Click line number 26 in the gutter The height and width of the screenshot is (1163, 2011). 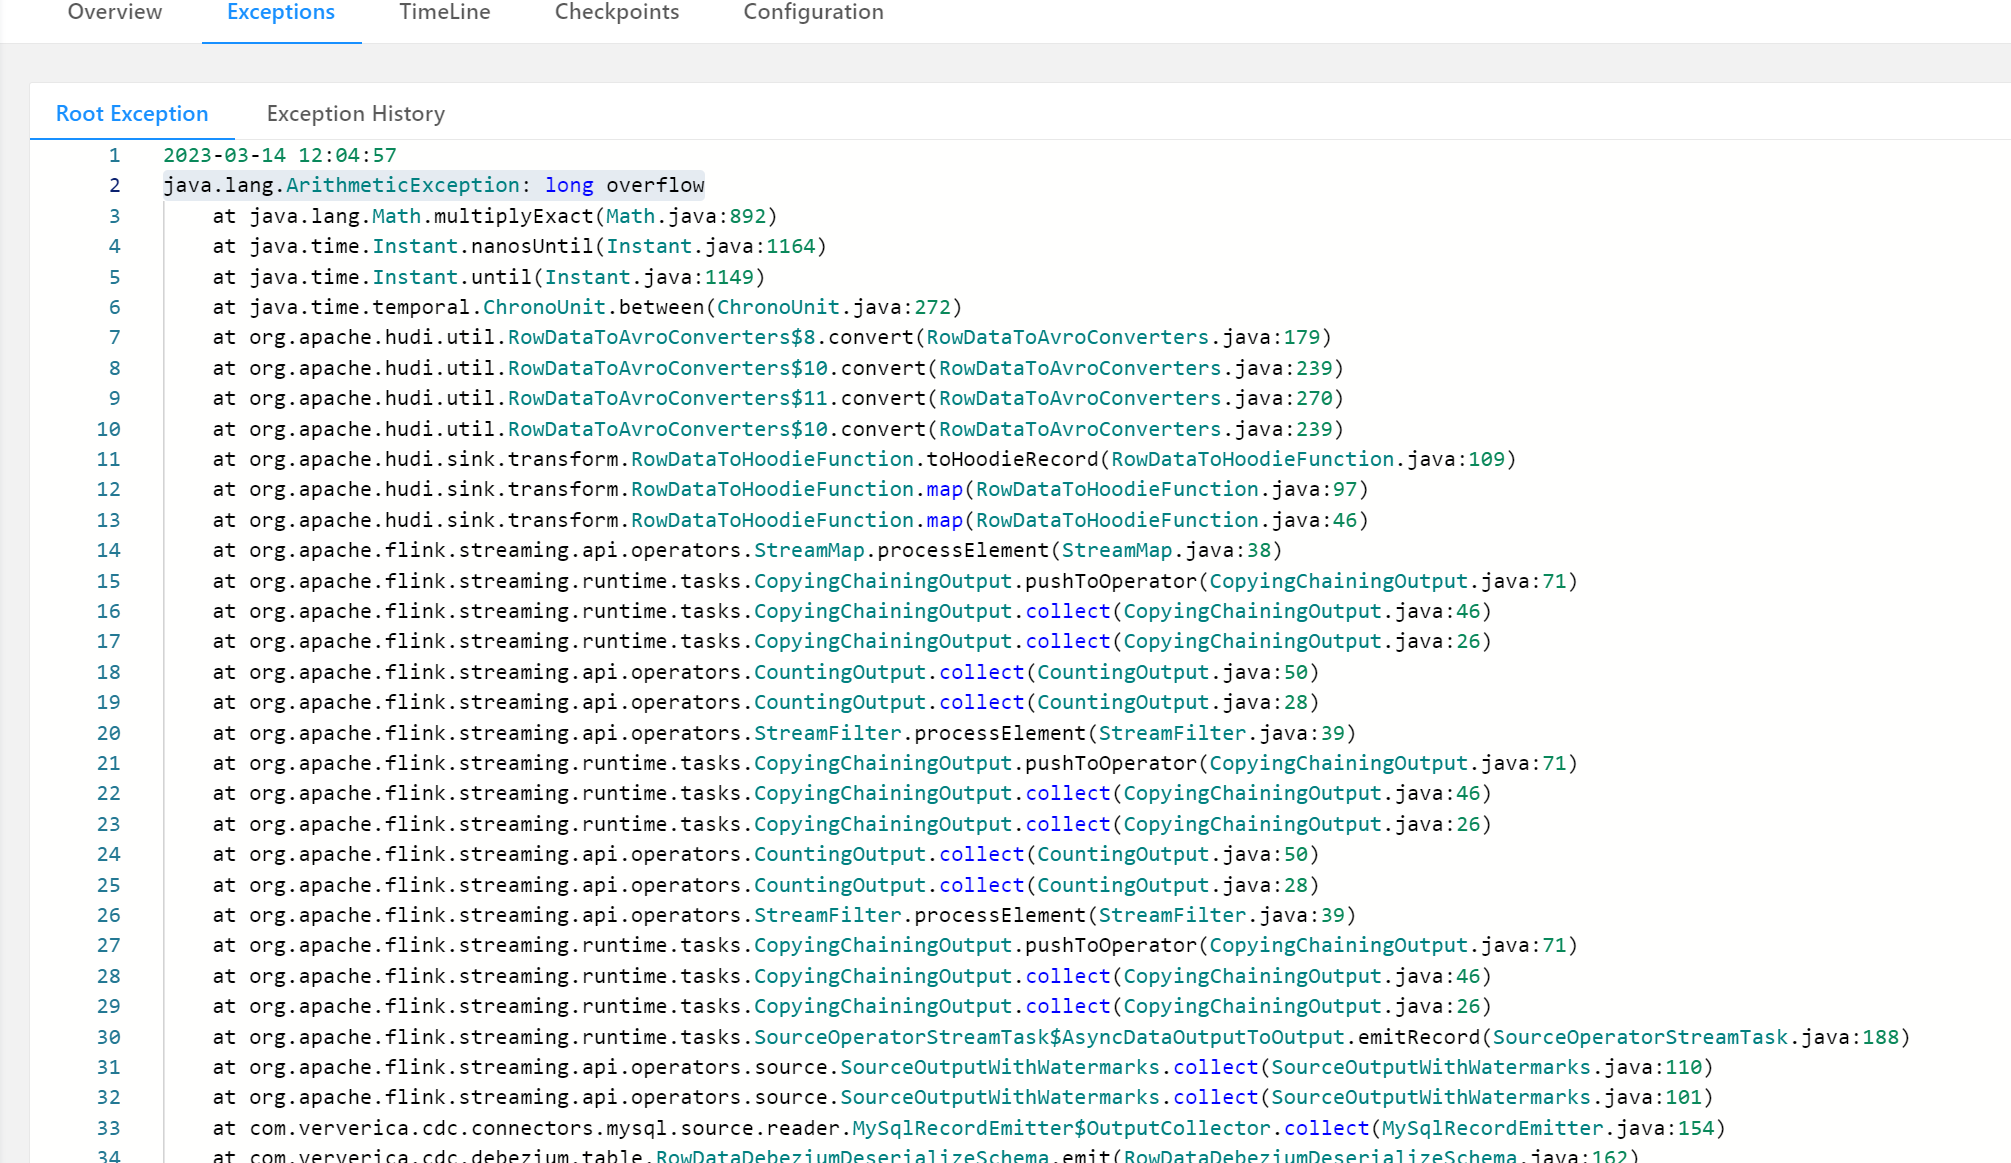point(108,916)
